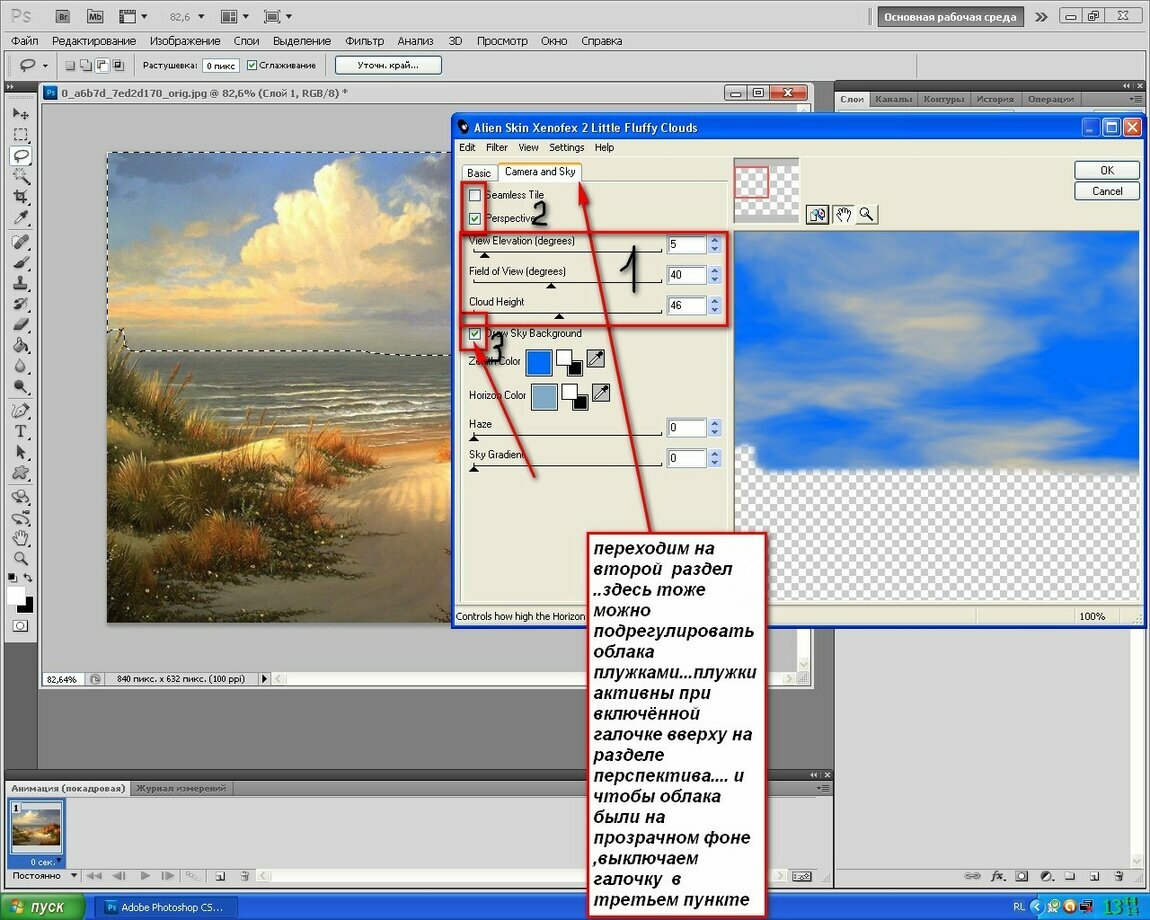Toggle the Xenofex preview mode icon
Image resolution: width=1150 pixels, height=920 pixels.
[817, 214]
